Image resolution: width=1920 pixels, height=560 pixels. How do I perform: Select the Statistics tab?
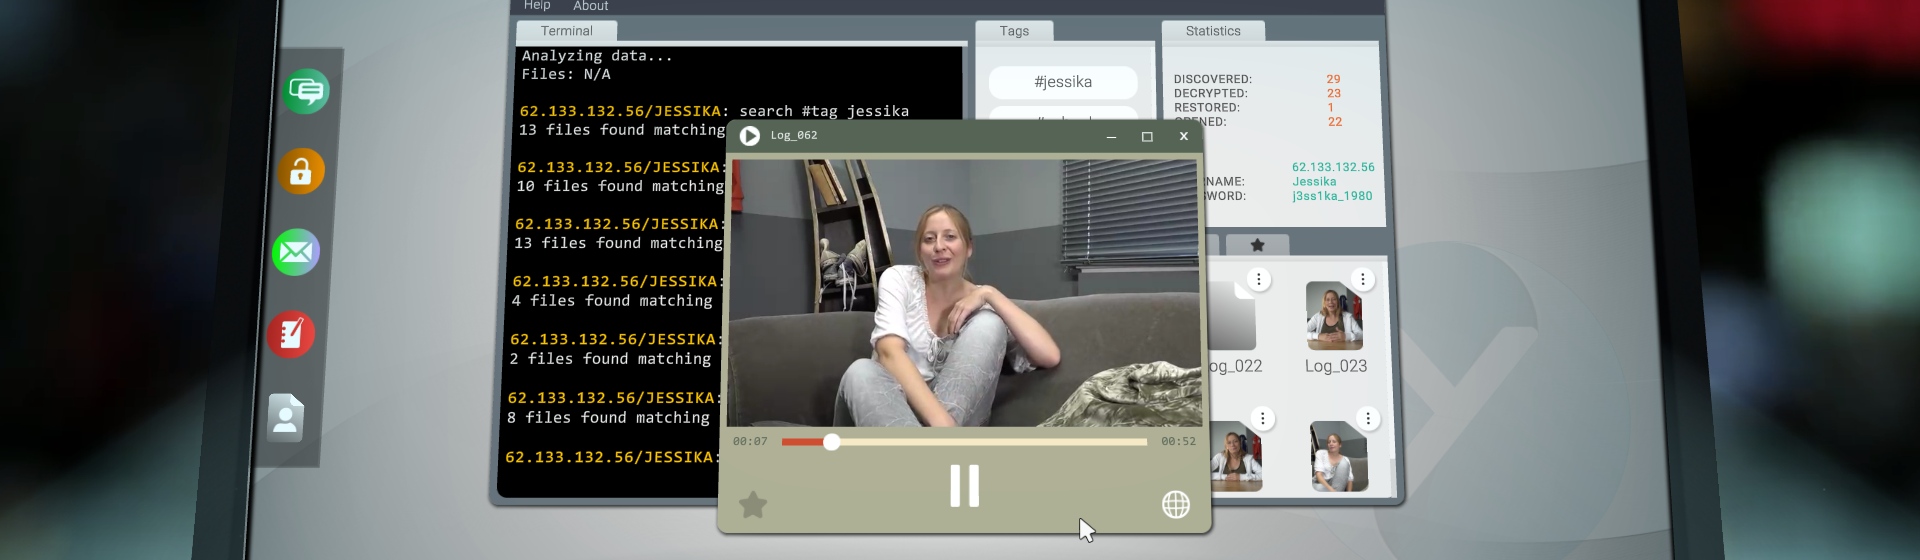[1213, 31]
